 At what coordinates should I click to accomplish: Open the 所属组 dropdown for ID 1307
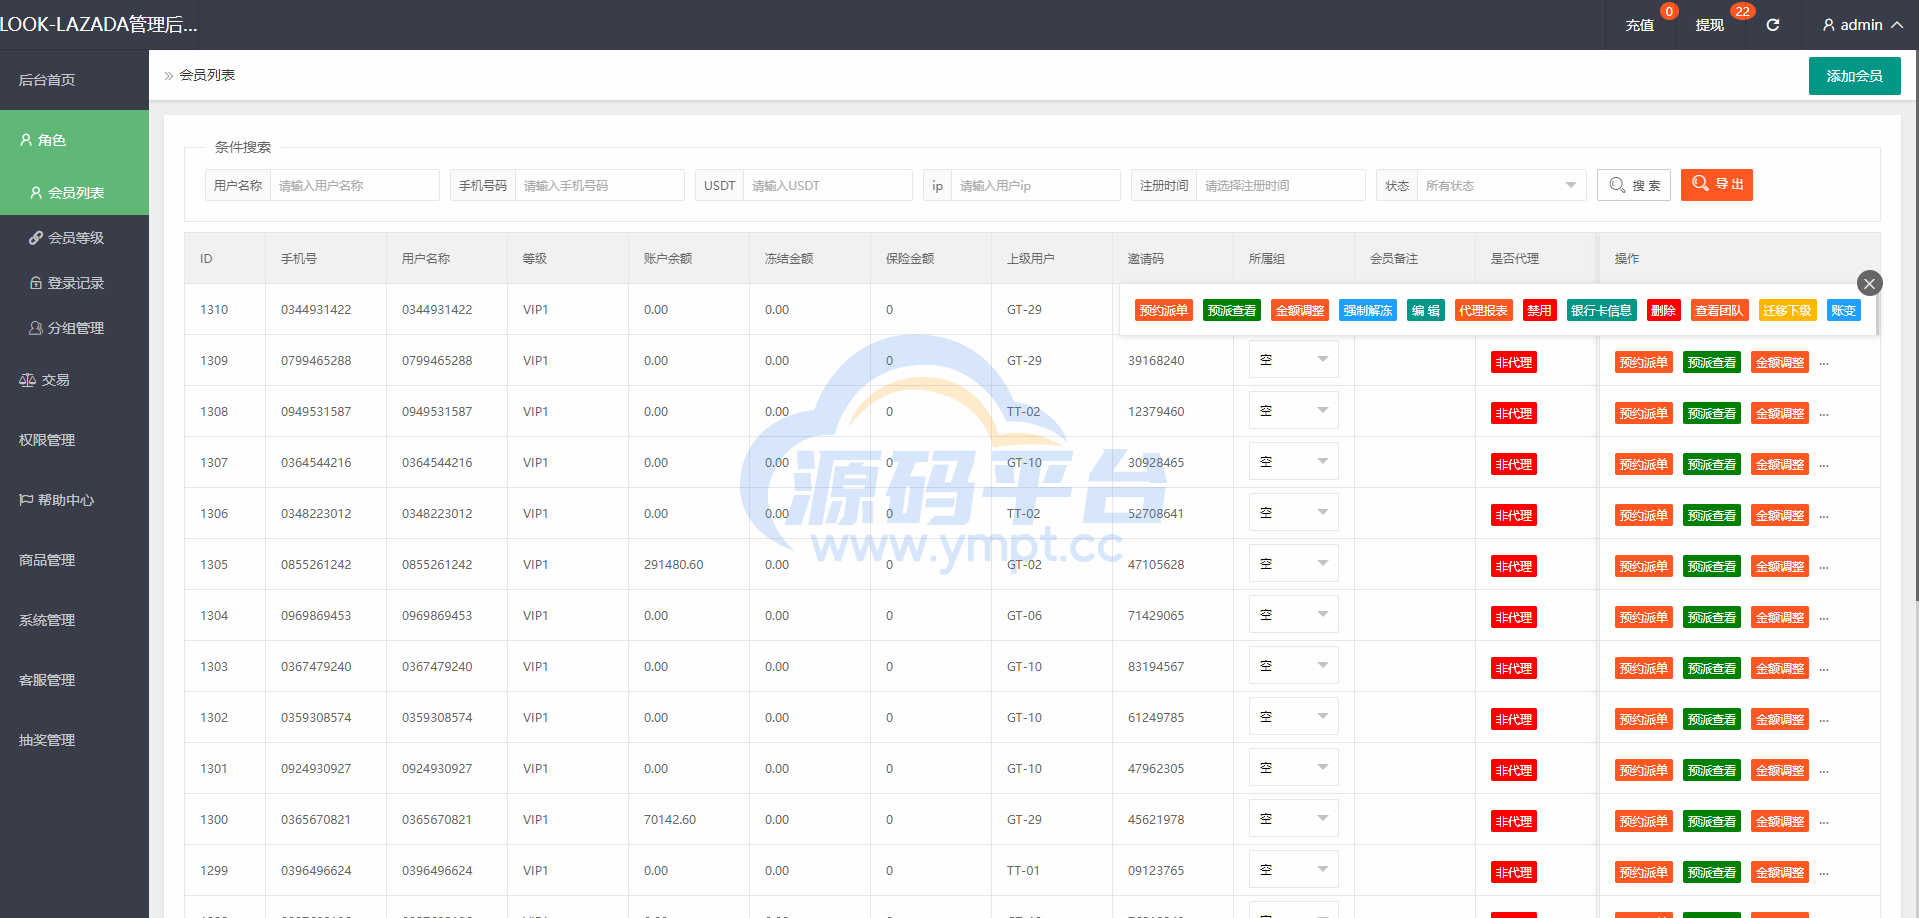(1294, 462)
